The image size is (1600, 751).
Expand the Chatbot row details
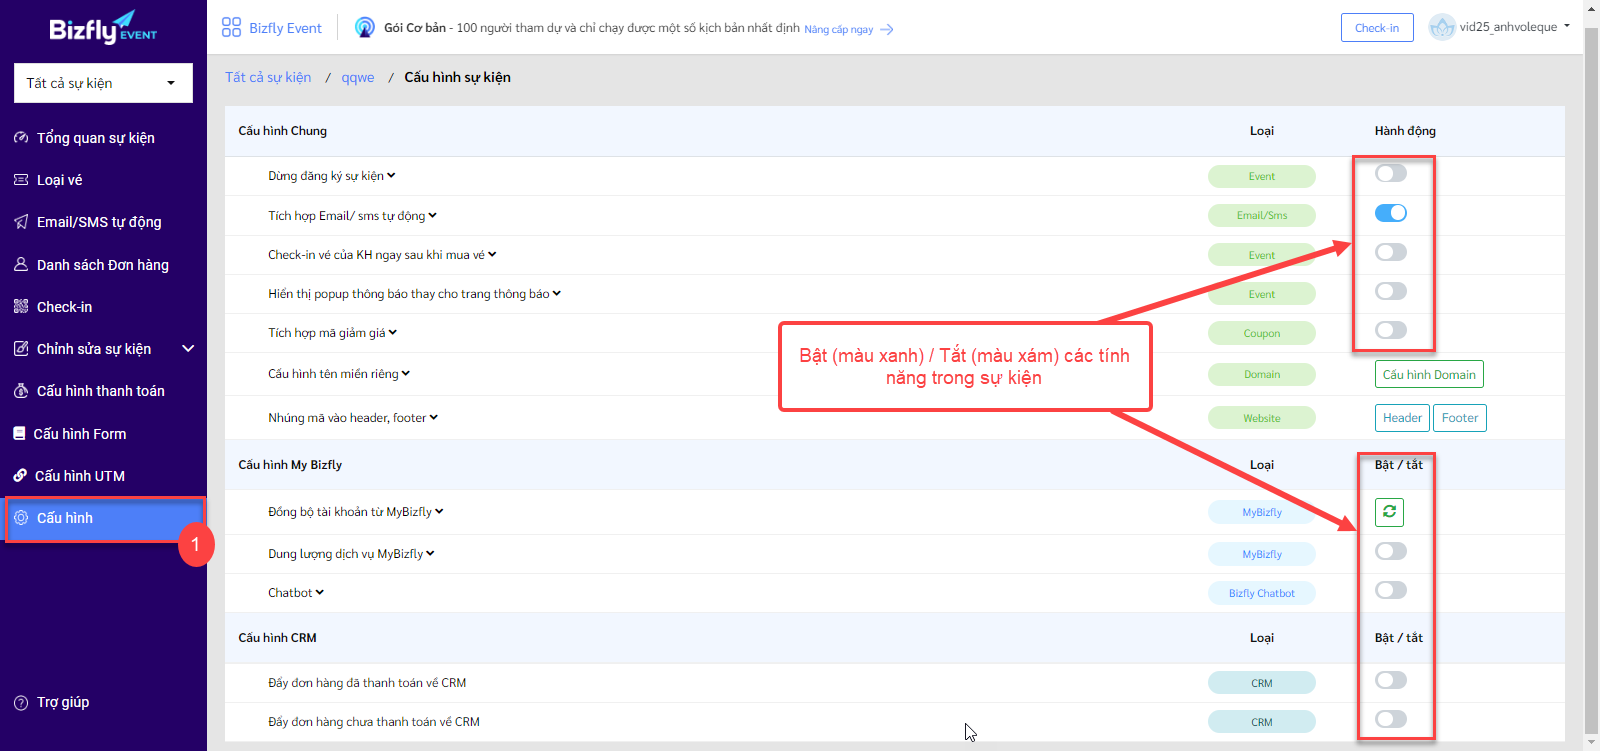[x=320, y=593]
